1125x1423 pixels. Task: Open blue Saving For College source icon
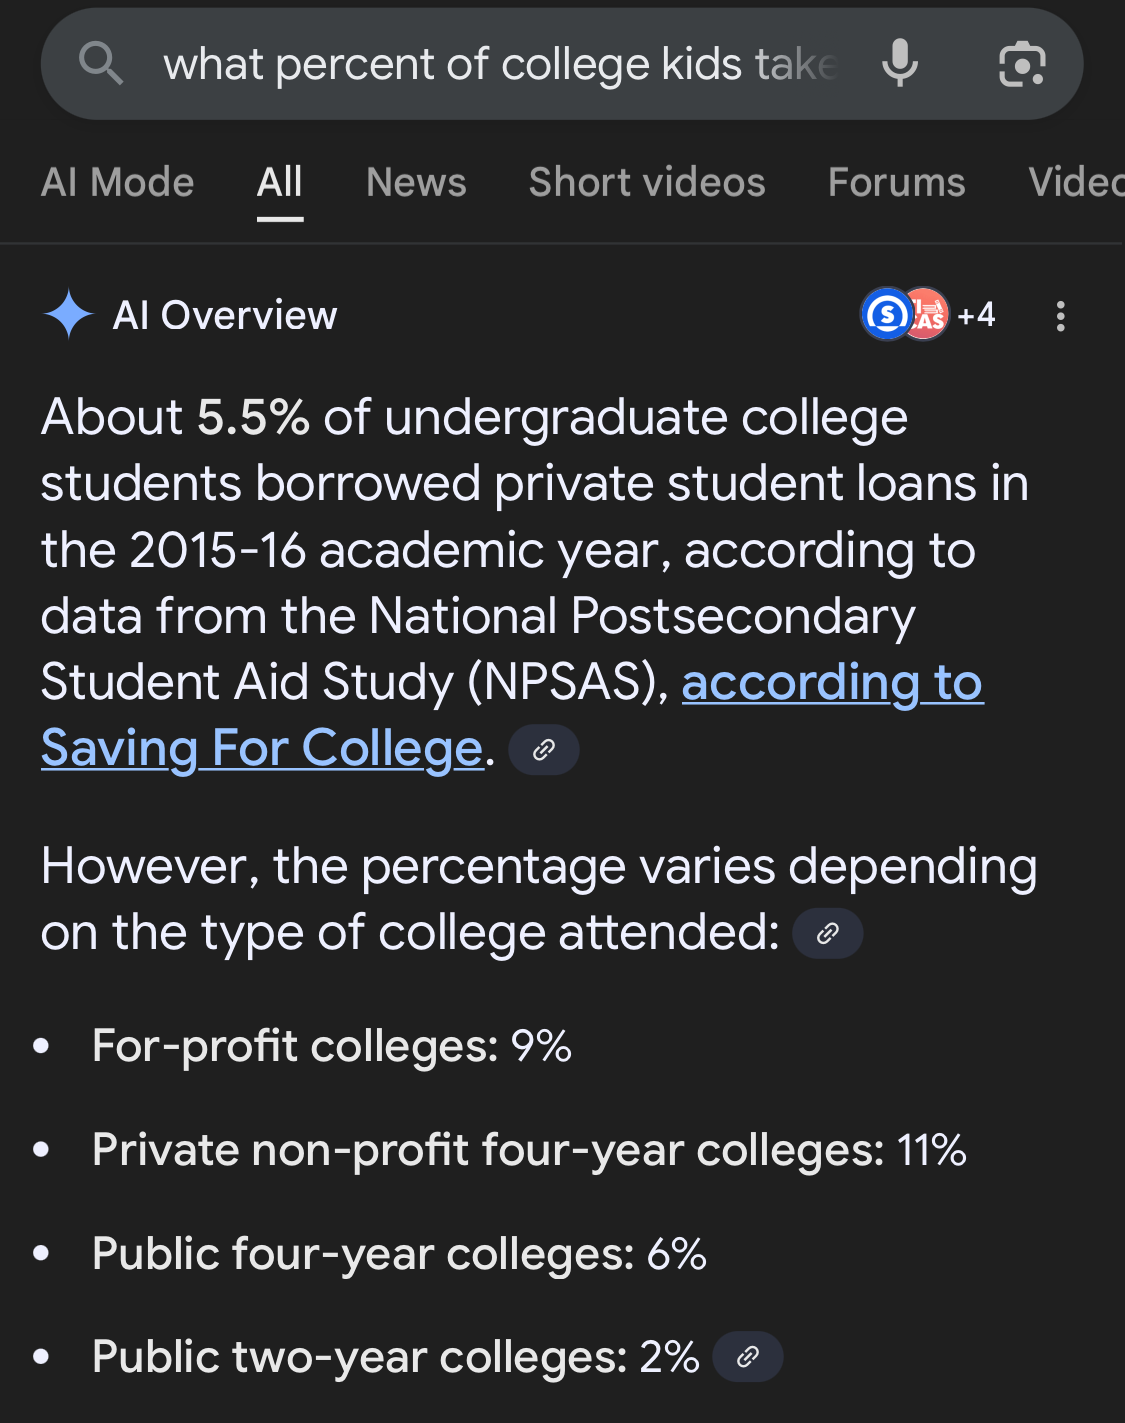[x=886, y=315]
